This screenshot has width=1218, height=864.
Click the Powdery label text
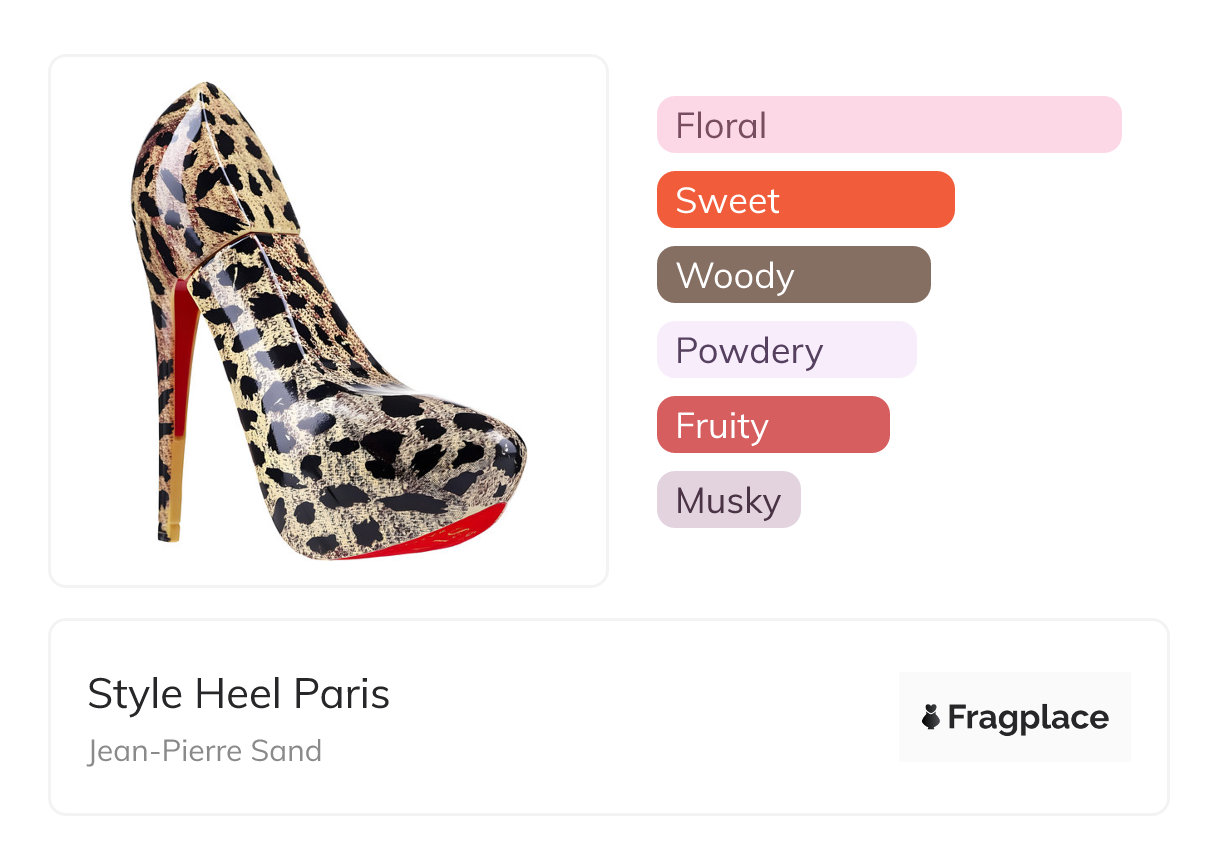(749, 351)
